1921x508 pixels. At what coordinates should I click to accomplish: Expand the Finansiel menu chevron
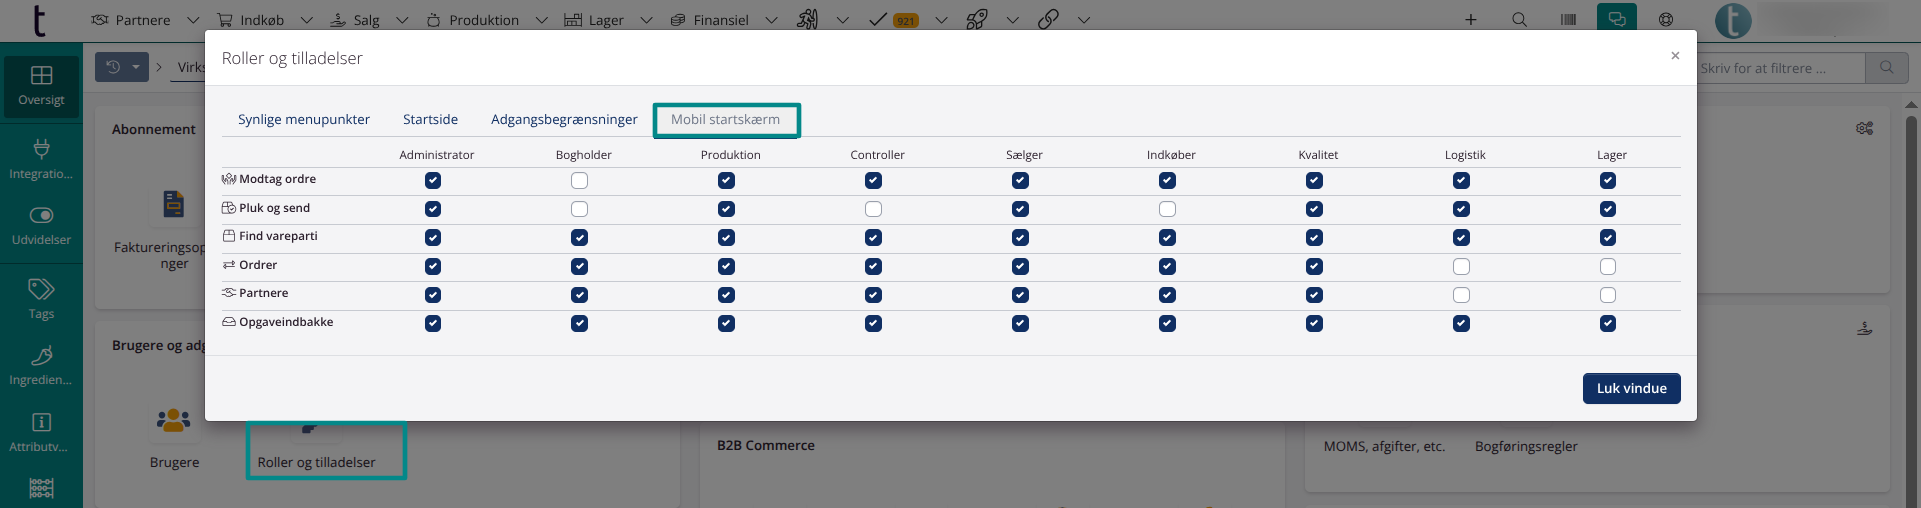pyautogui.click(x=771, y=20)
